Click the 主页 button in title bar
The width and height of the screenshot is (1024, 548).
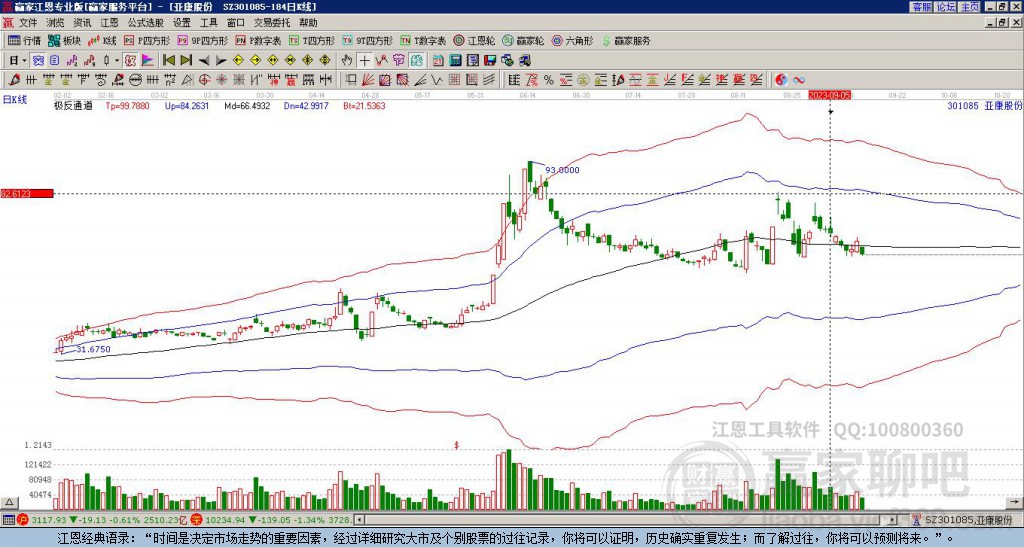969,7
